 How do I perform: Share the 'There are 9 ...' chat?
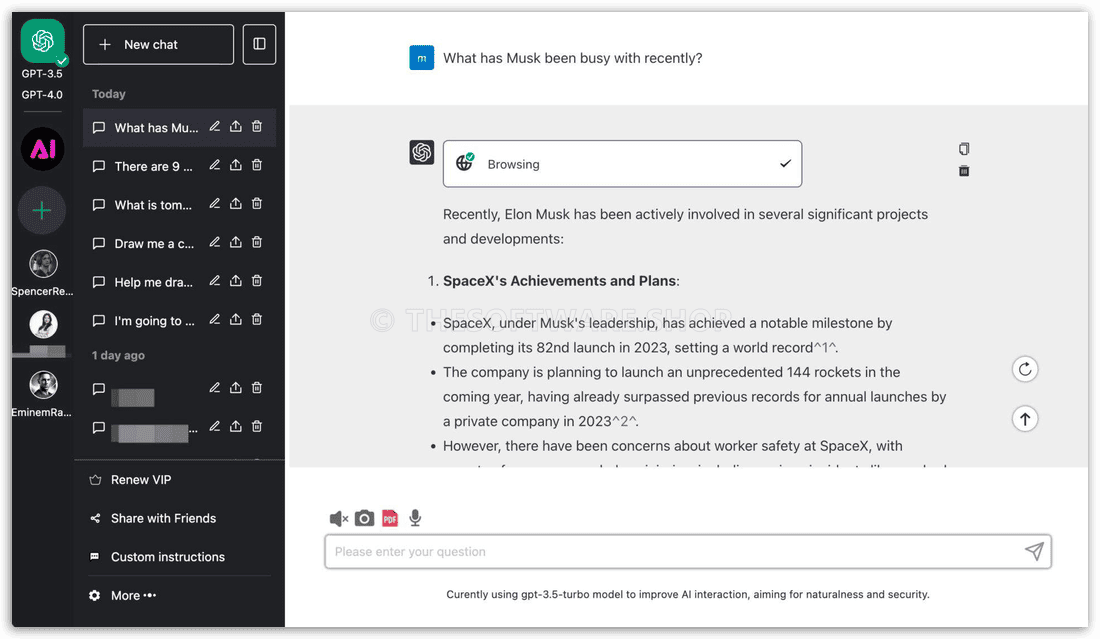click(236, 165)
